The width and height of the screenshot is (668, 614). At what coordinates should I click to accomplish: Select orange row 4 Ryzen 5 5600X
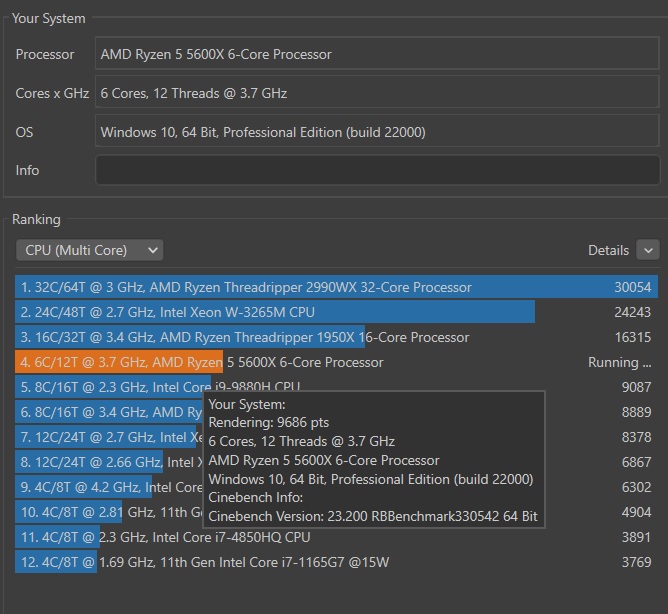click(x=336, y=362)
